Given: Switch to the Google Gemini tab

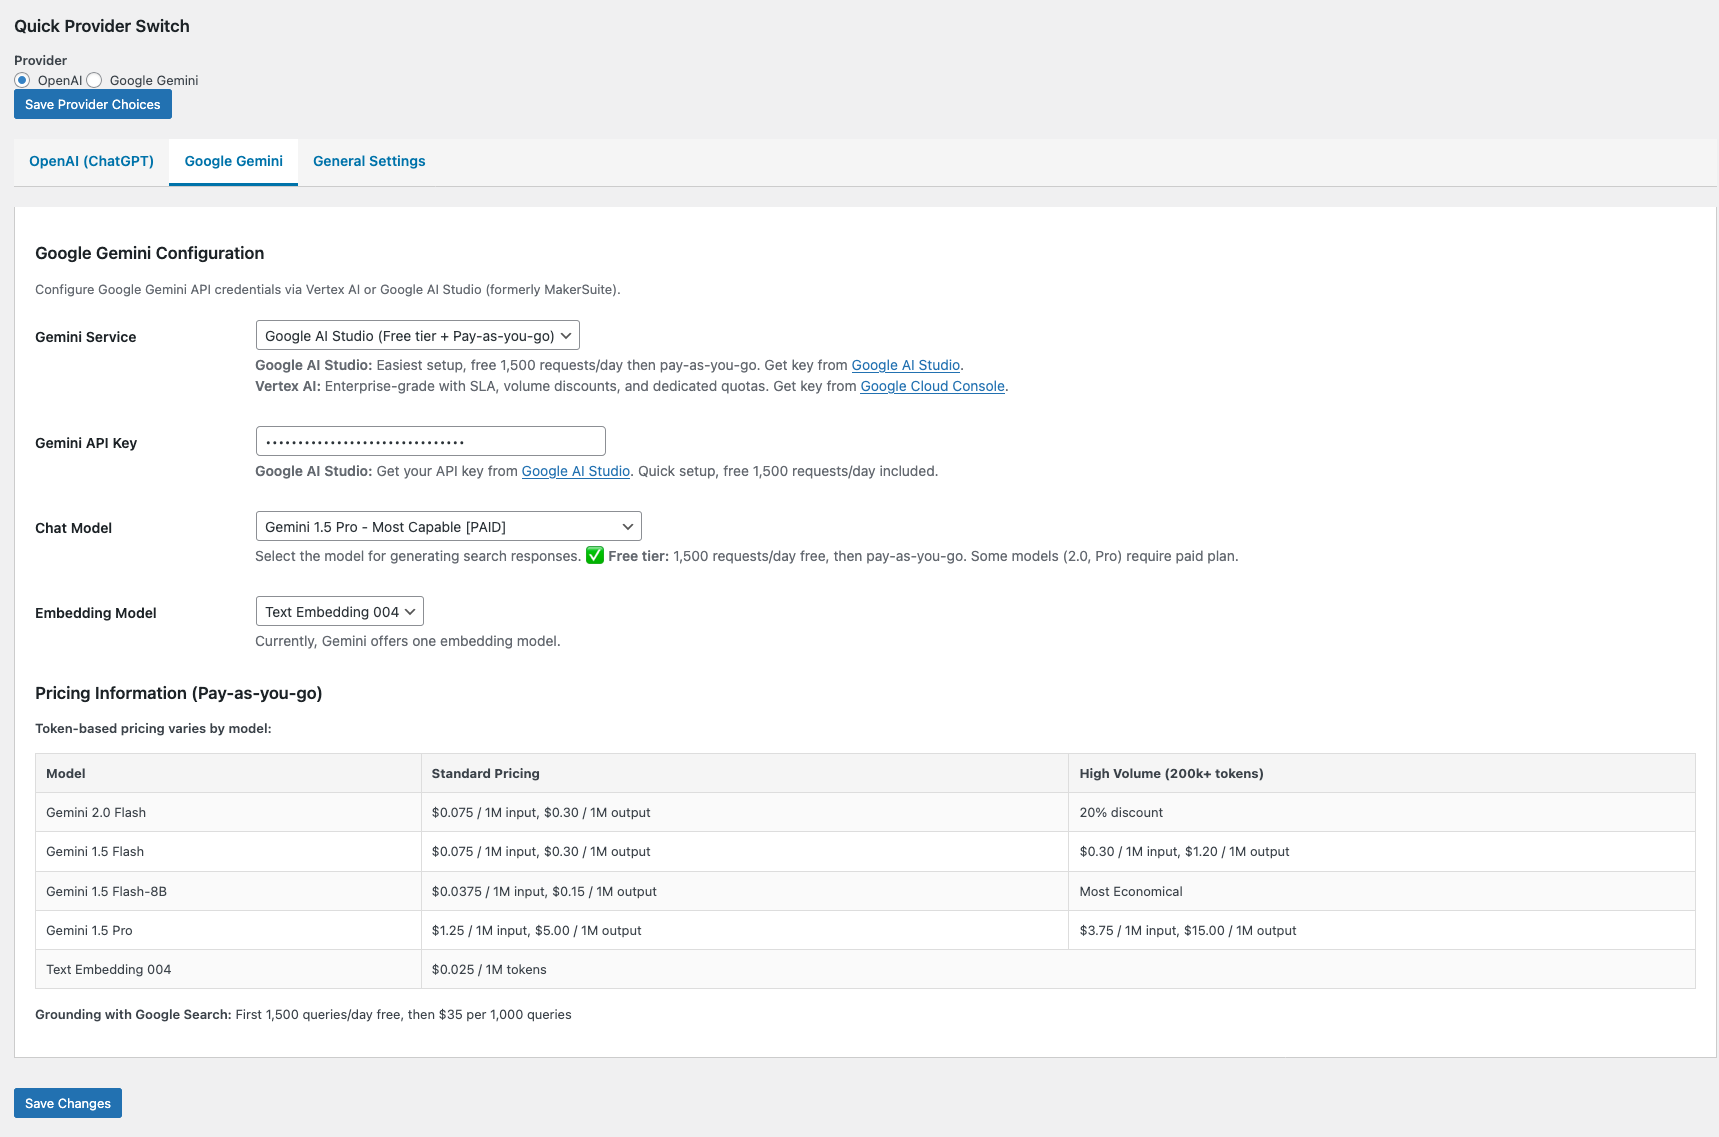Looking at the screenshot, I should 233,161.
